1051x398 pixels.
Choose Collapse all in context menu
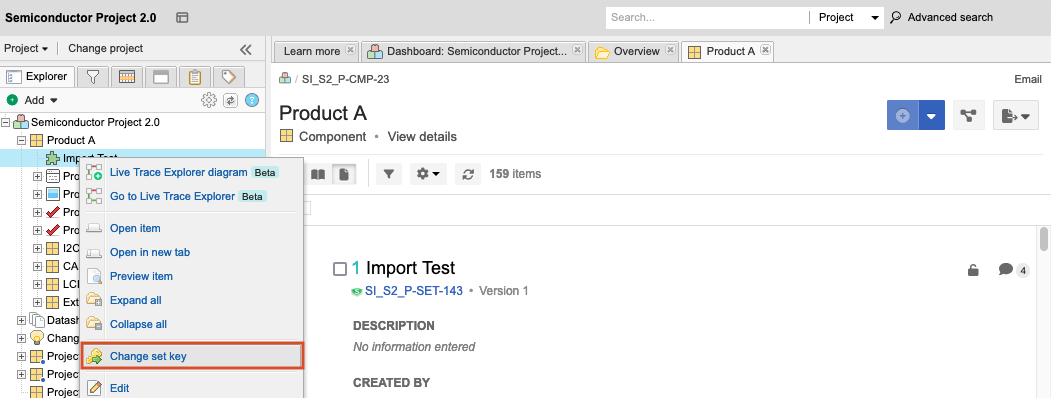click(x=193, y=324)
